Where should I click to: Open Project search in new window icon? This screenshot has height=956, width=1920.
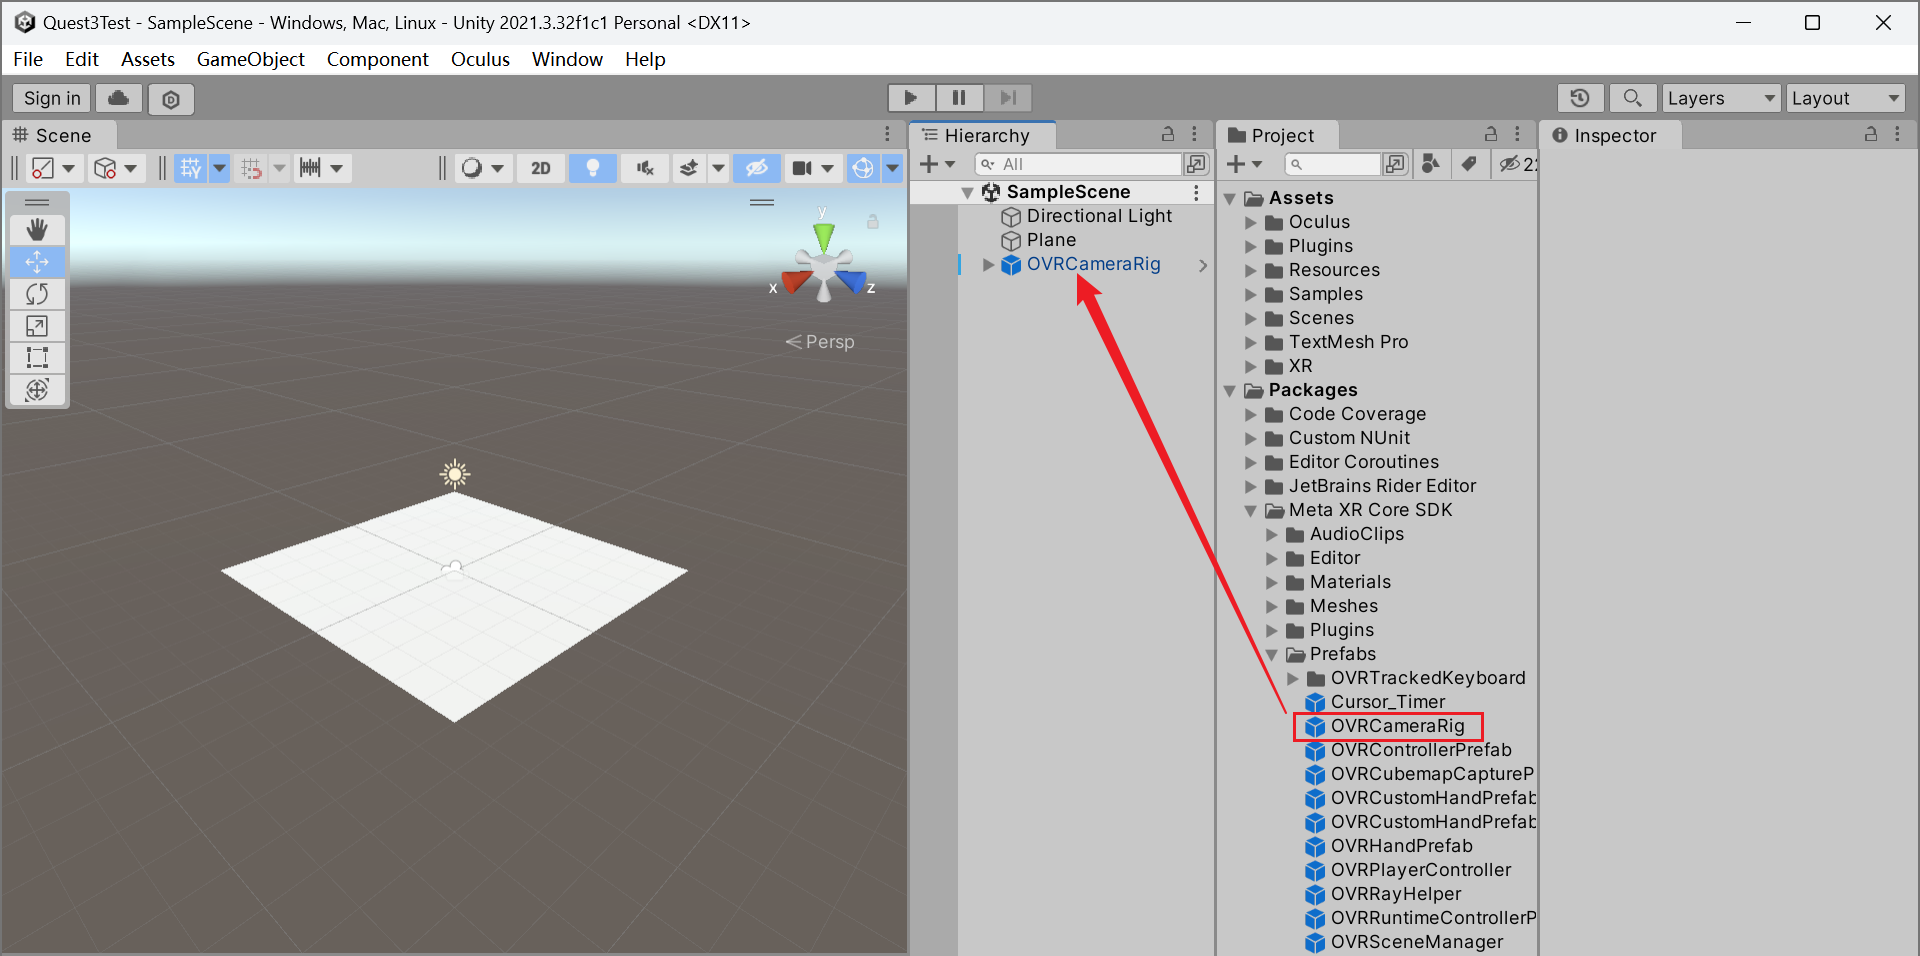click(x=1396, y=164)
